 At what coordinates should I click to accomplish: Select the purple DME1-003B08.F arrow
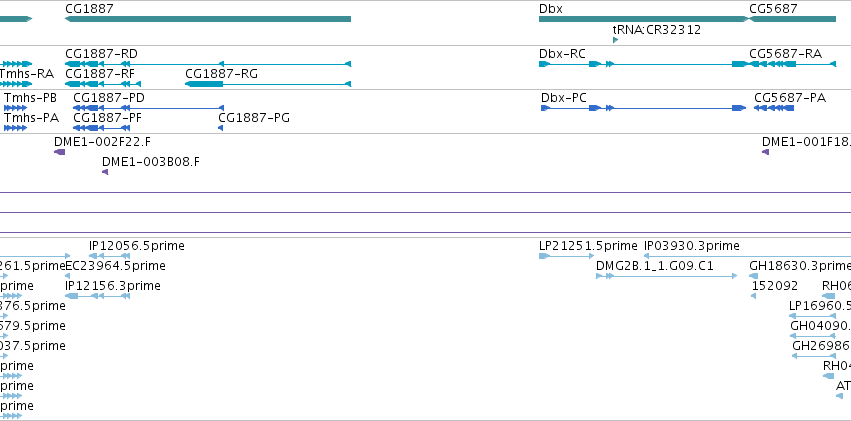pos(105,172)
